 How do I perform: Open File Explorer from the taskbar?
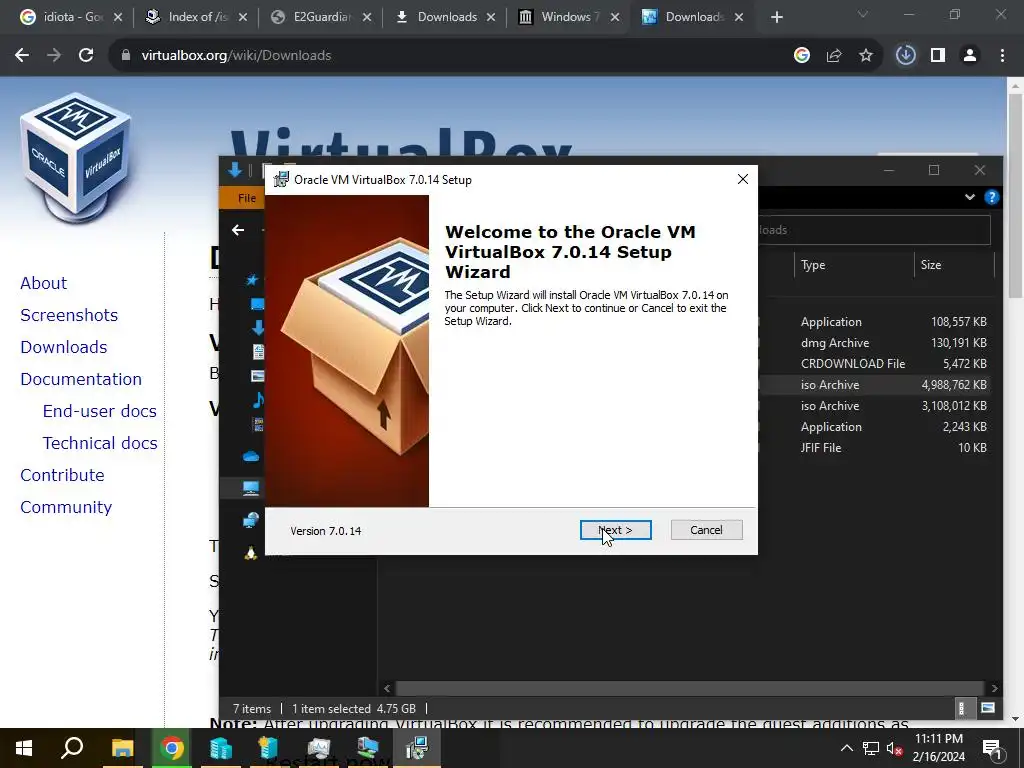pyautogui.click(x=122, y=748)
